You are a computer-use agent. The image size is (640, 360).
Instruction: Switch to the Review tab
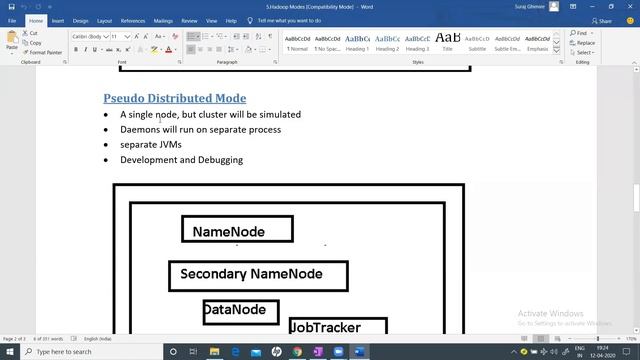tap(189, 21)
